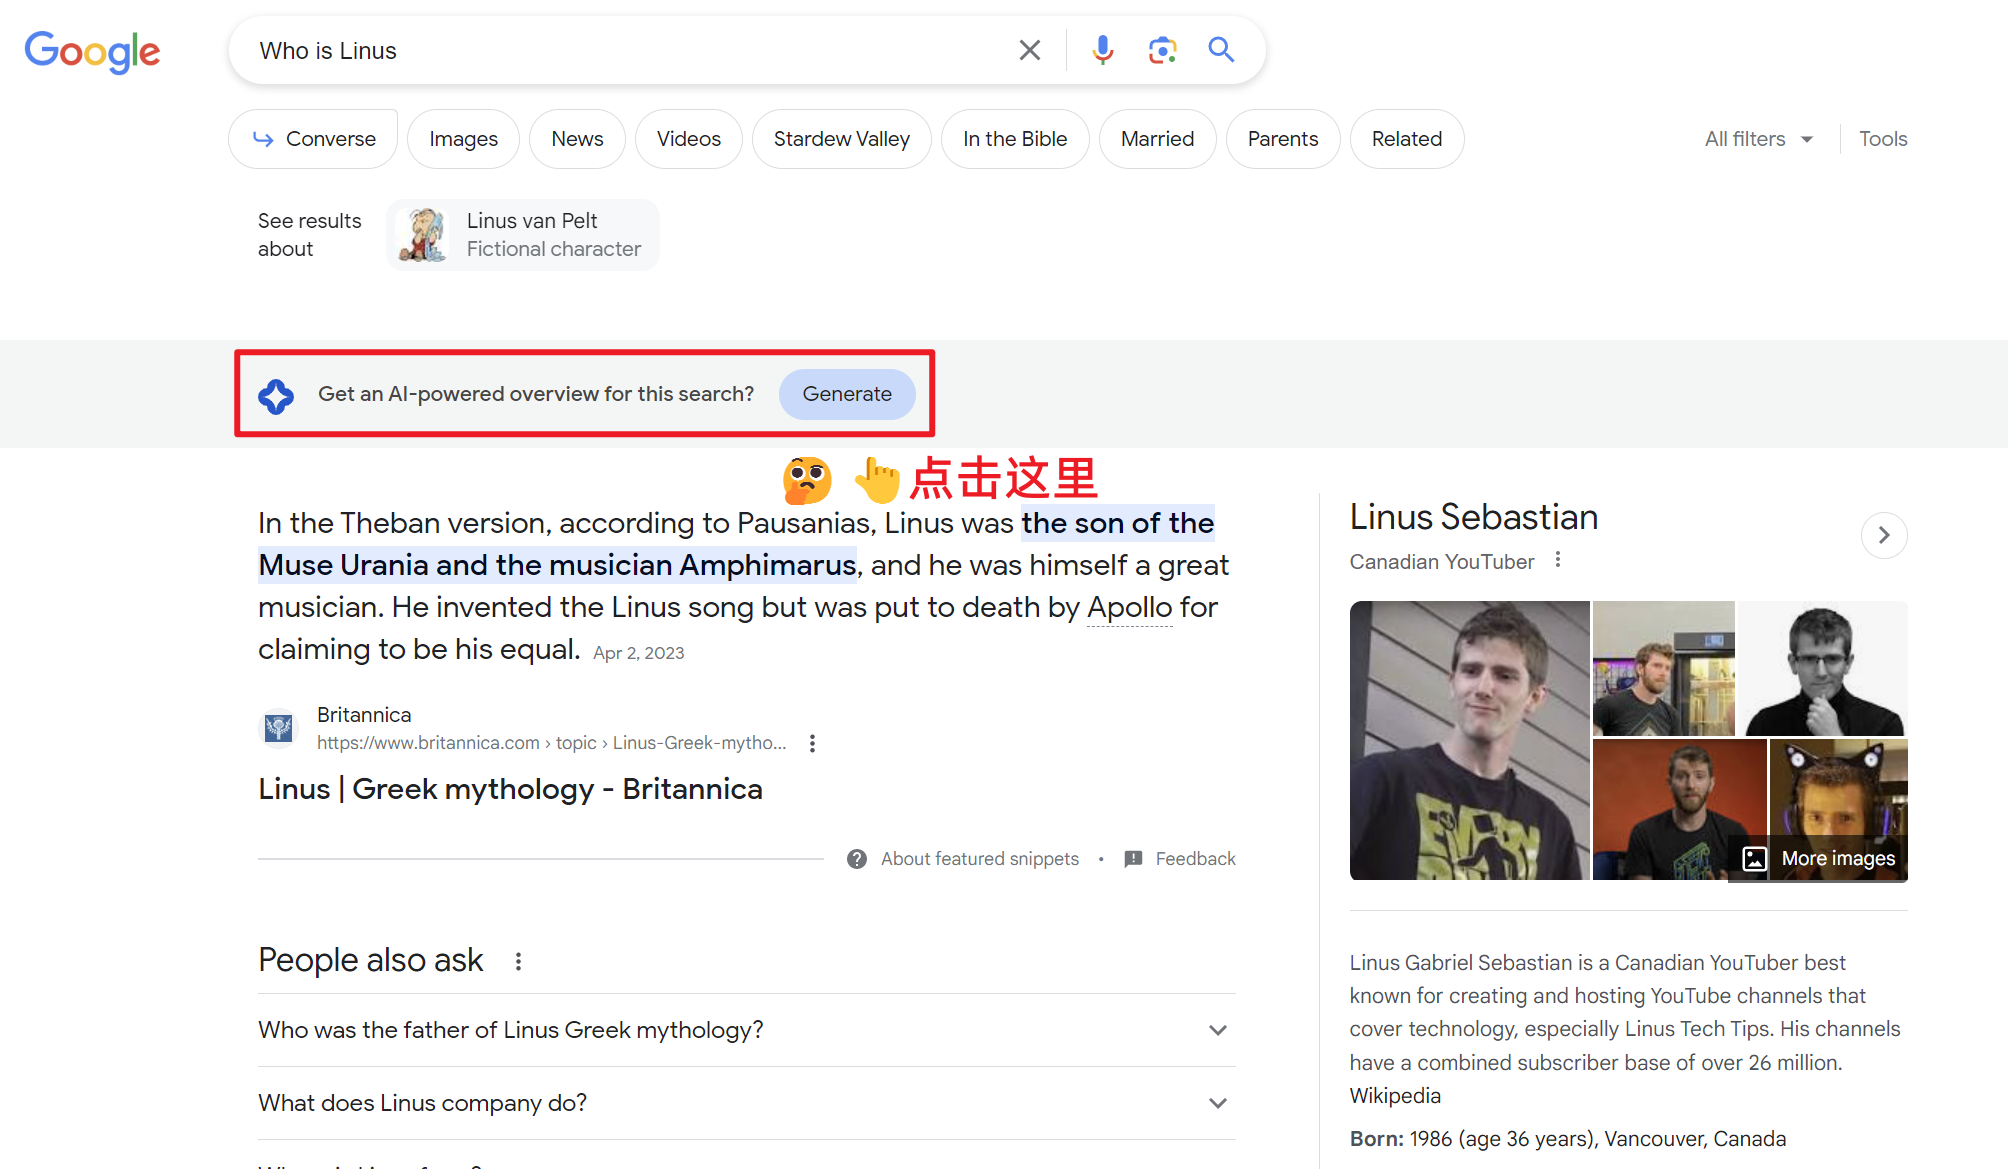Open Google Lens image search
Viewport: 2008px width, 1169px height.
(1161, 49)
